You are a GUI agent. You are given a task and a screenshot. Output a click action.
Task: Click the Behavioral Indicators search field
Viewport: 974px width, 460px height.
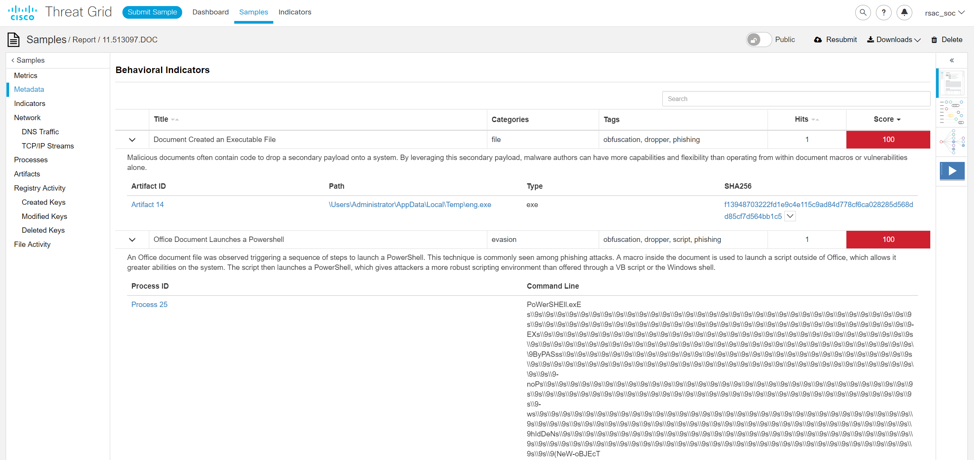click(795, 99)
